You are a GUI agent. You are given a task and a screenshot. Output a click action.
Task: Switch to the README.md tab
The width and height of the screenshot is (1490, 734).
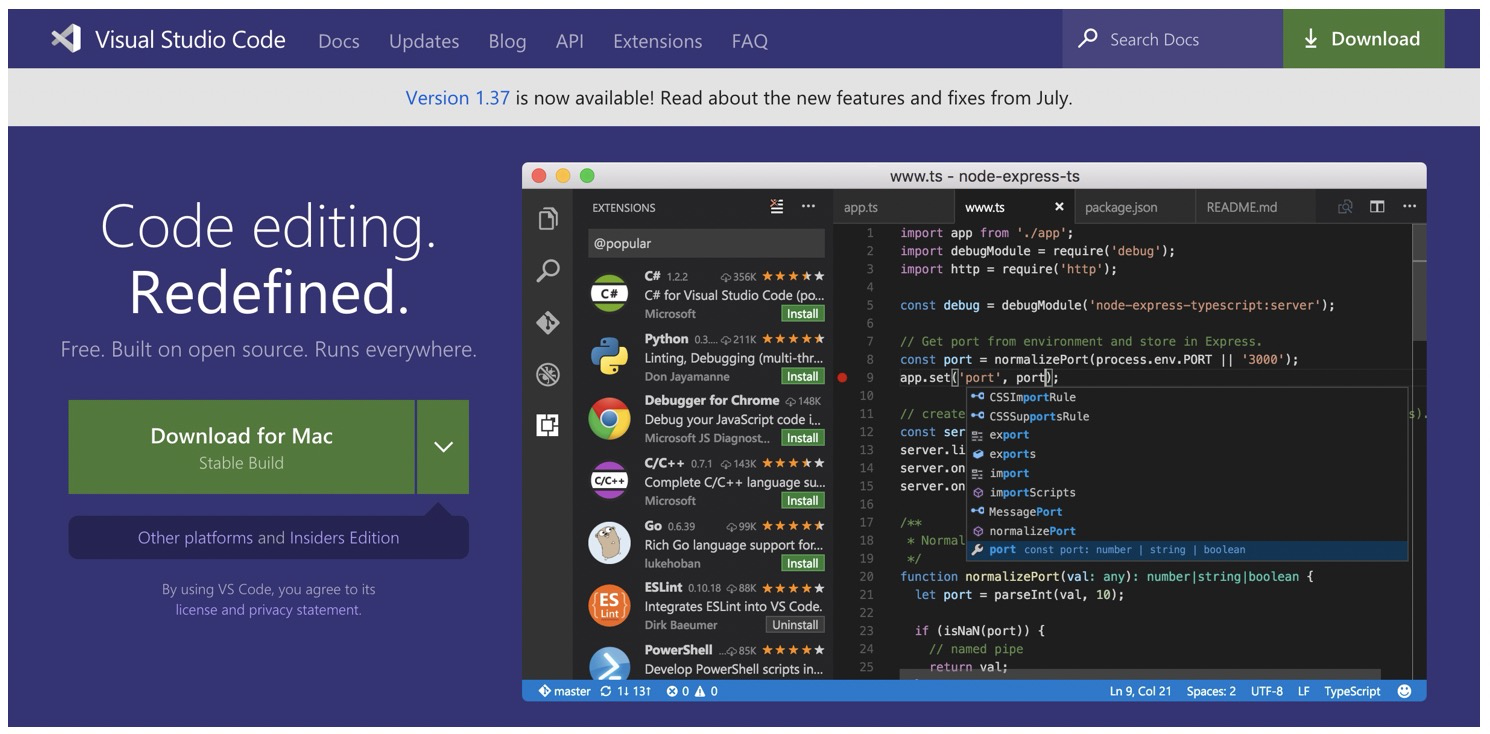click(1255, 207)
